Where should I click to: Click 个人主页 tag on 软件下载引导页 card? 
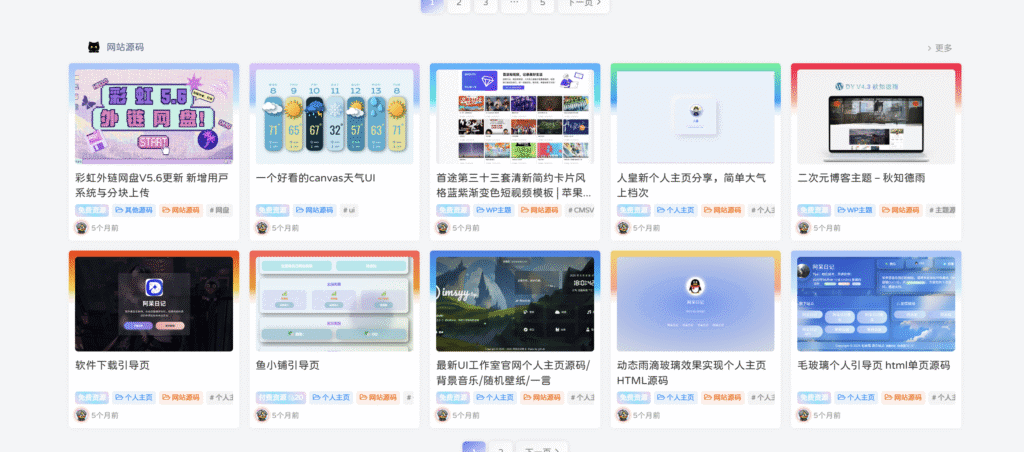coord(134,397)
